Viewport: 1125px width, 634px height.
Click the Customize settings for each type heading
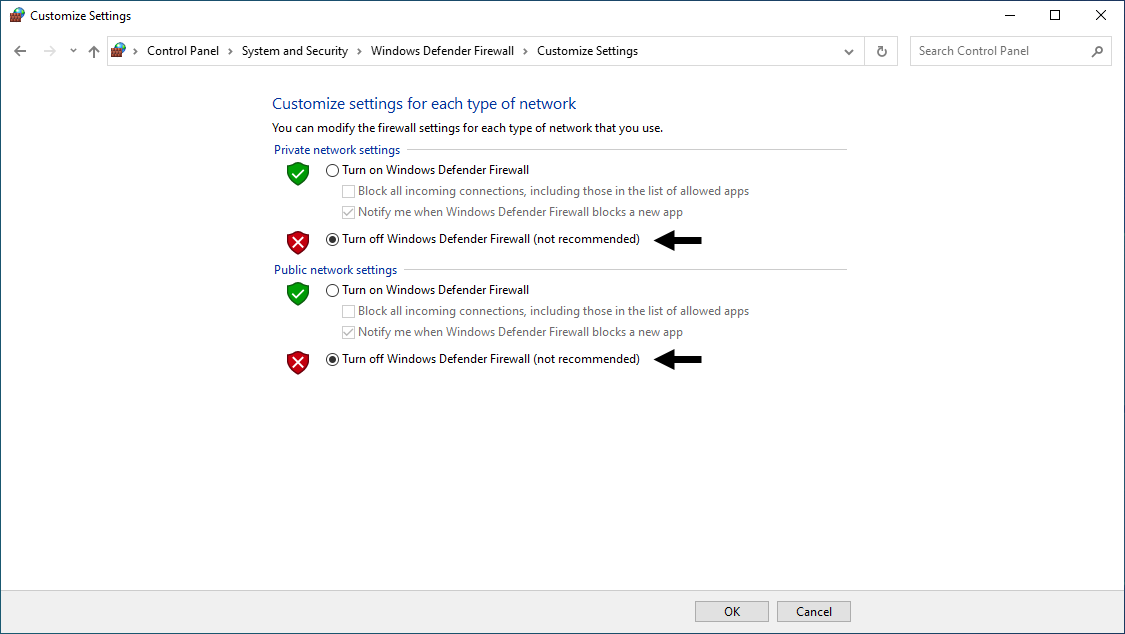pyautogui.click(x=424, y=104)
